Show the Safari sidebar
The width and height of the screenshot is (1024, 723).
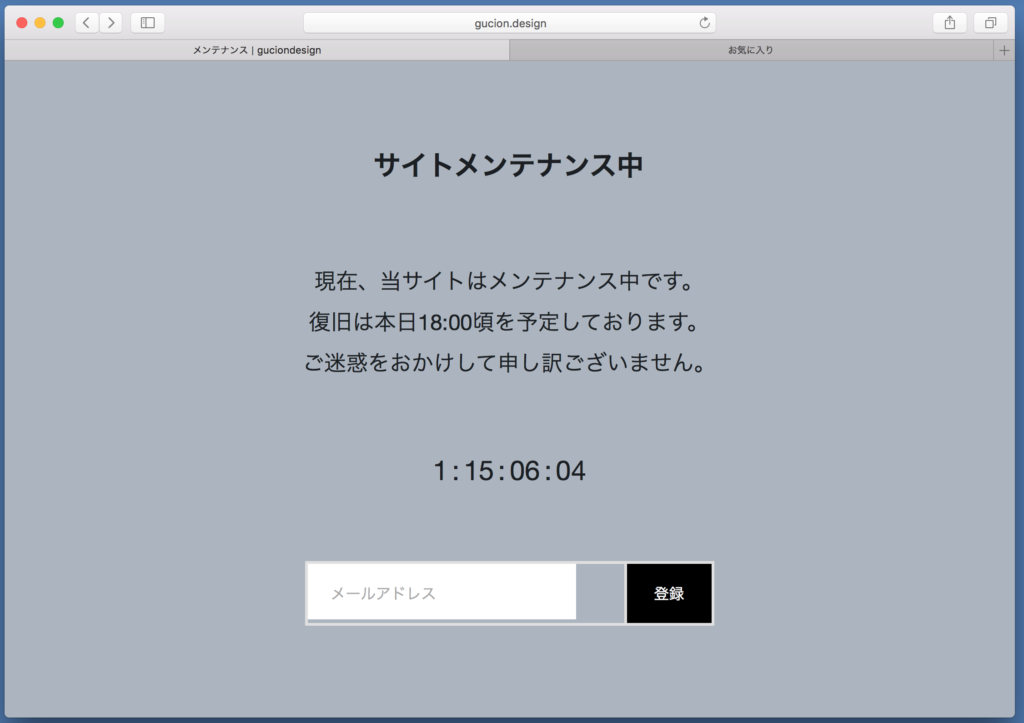click(x=147, y=23)
